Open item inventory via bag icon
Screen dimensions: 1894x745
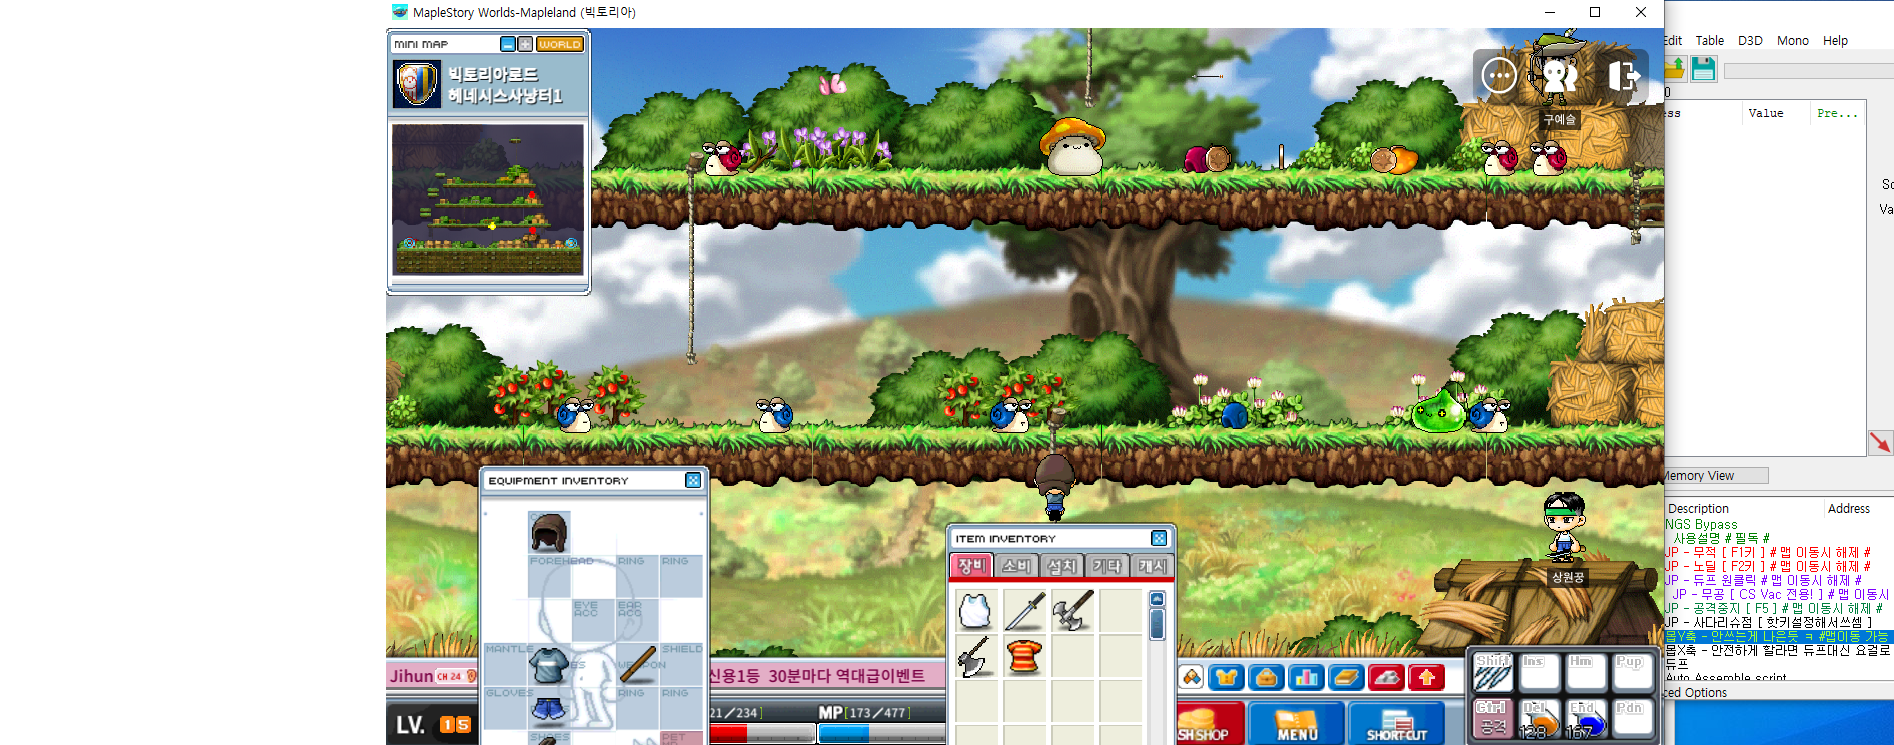[x=1267, y=677]
